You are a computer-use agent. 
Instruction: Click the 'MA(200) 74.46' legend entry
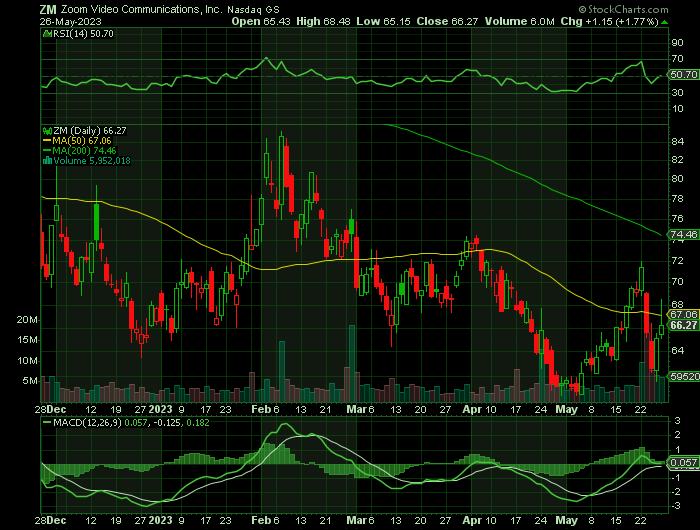click(84, 150)
